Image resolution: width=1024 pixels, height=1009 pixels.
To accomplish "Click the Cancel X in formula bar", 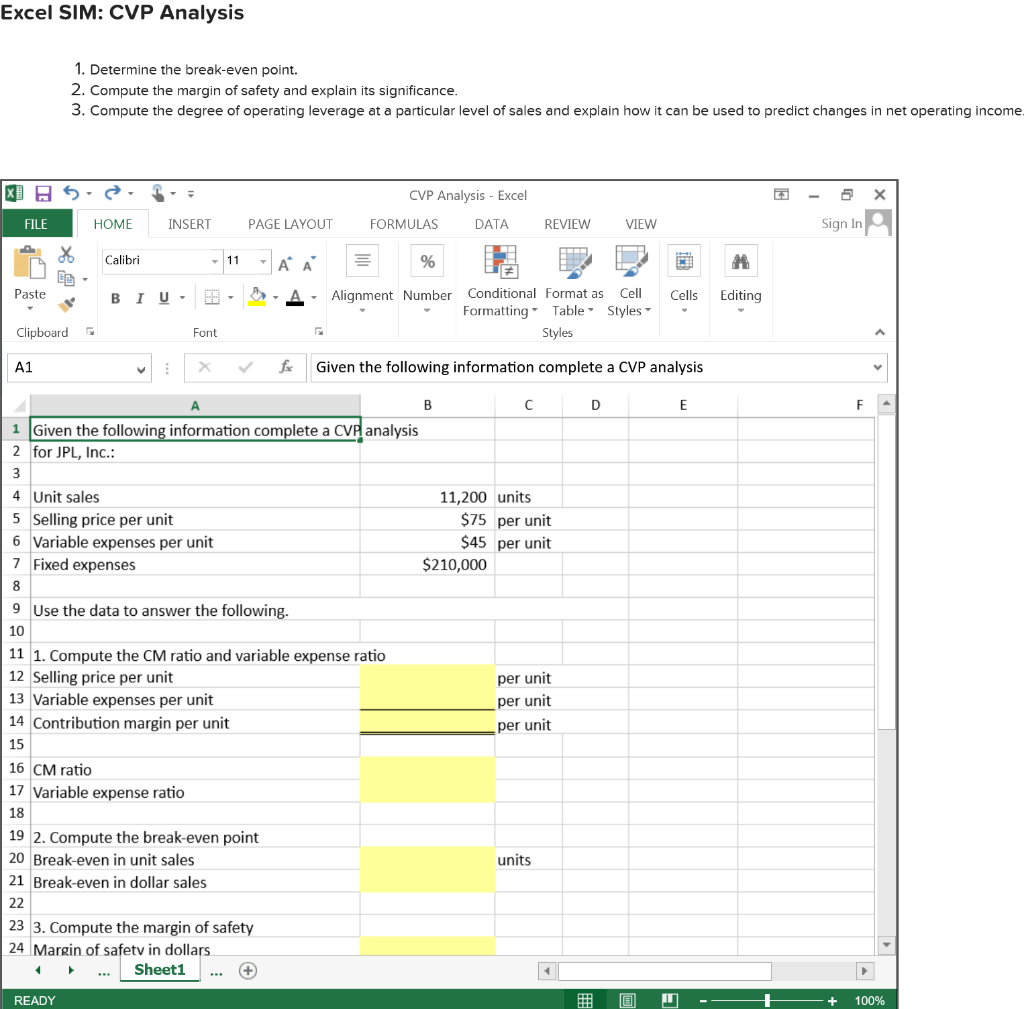I will click(x=204, y=367).
